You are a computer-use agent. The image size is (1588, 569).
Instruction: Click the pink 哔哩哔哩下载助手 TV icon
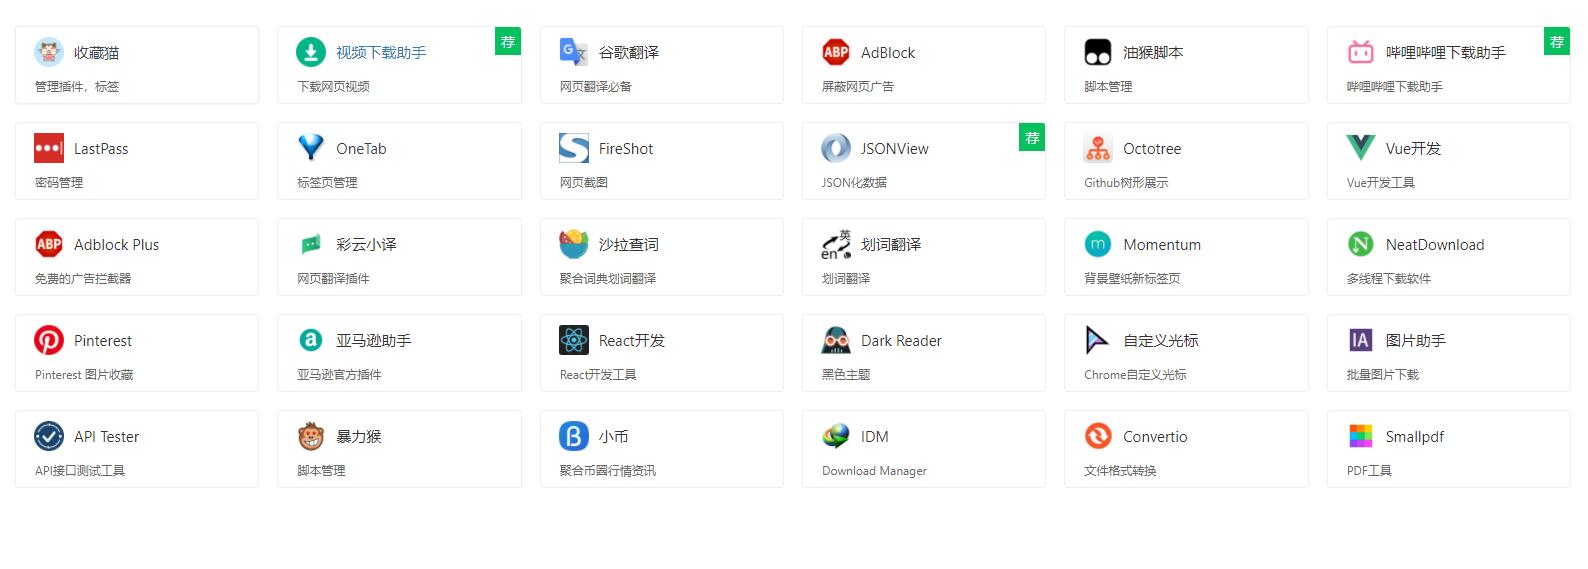coord(1361,52)
